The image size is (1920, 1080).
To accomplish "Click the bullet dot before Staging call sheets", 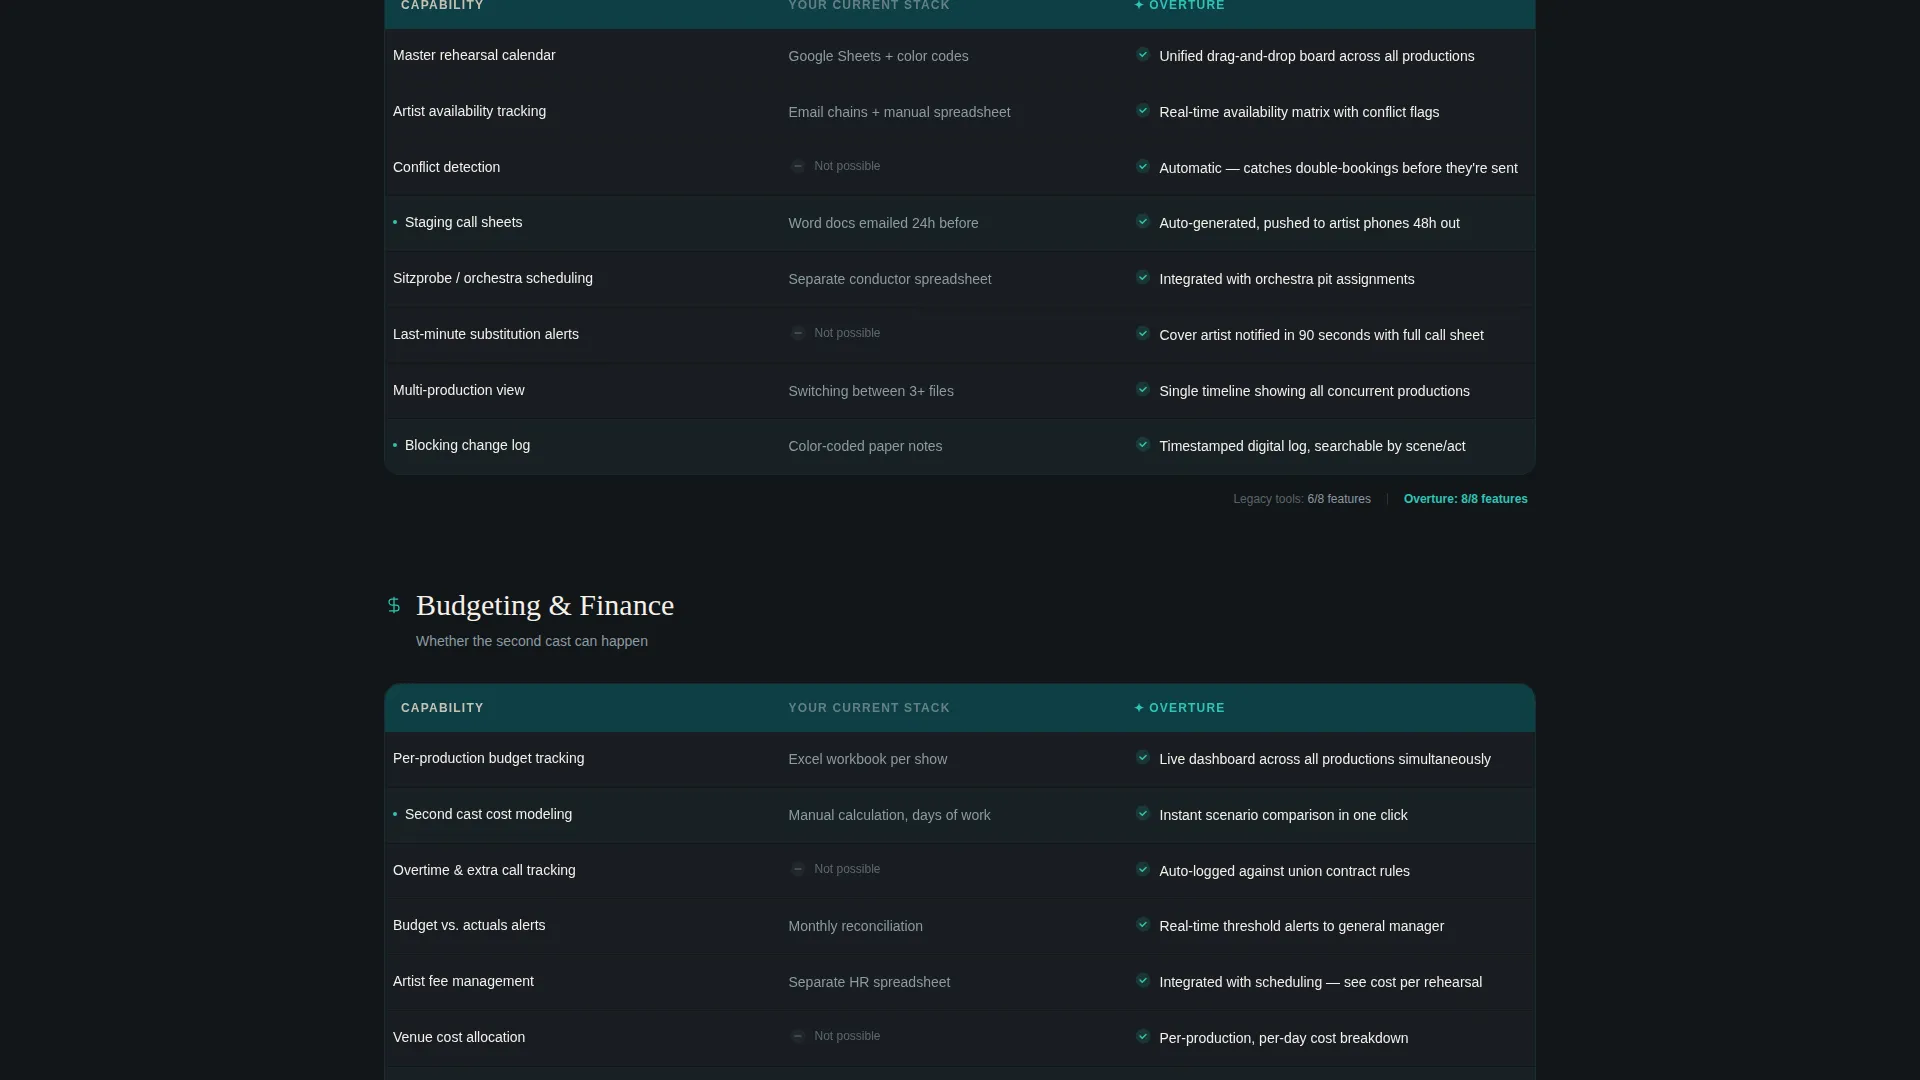I will coord(395,222).
